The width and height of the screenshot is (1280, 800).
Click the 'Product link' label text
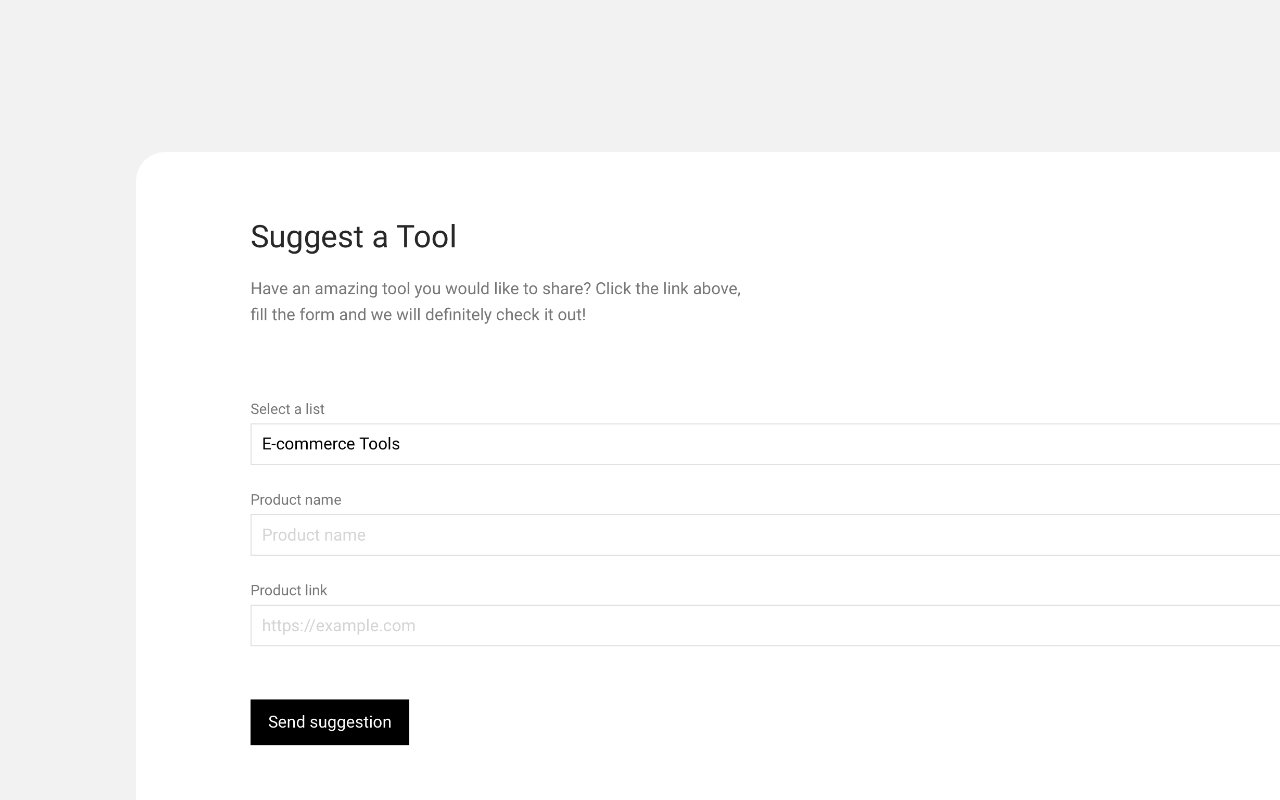pyautogui.click(x=289, y=590)
